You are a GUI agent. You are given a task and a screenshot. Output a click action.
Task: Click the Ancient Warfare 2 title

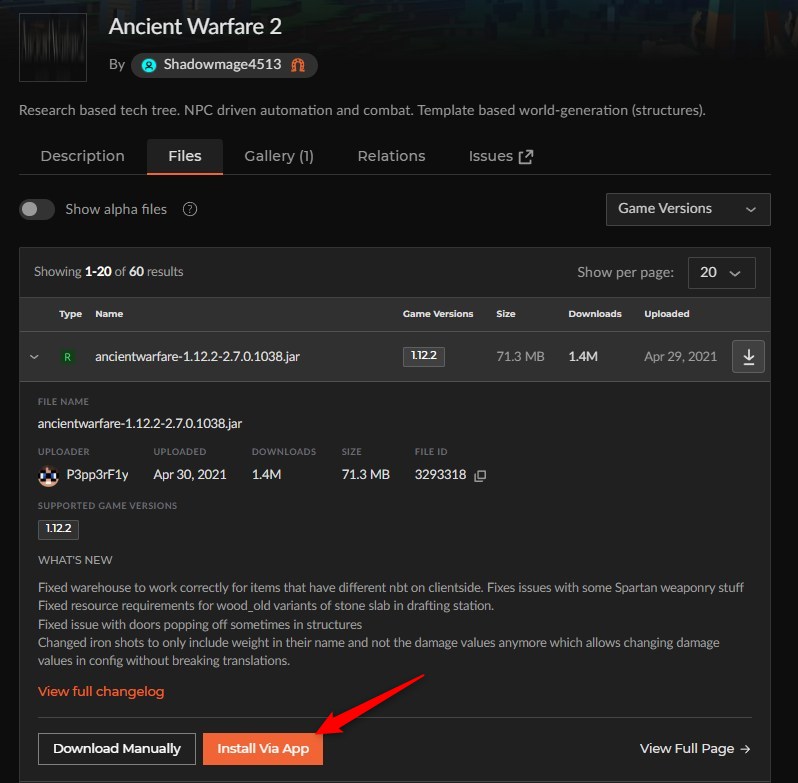tap(195, 26)
